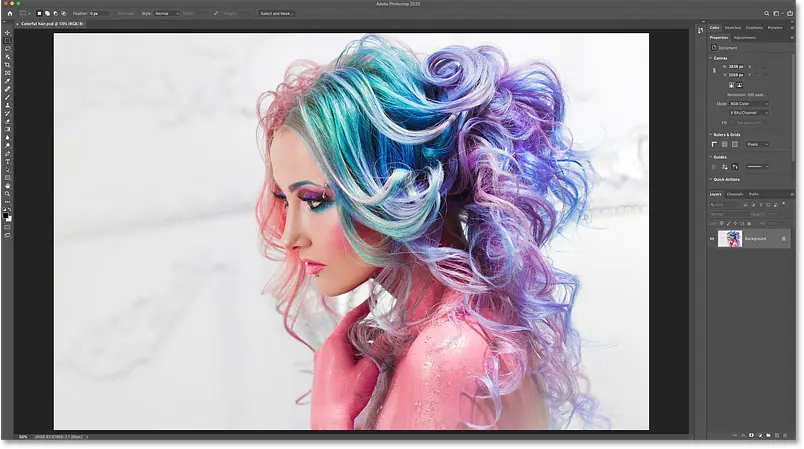The width and height of the screenshot is (804, 449).
Task: Click the Feather value input field
Action: click(x=99, y=13)
